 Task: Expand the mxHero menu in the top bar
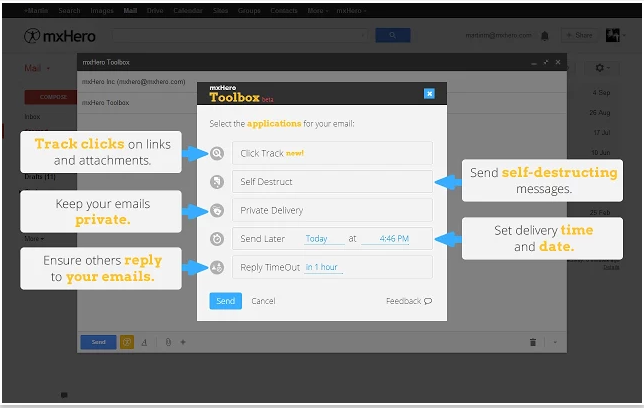[x=351, y=11]
